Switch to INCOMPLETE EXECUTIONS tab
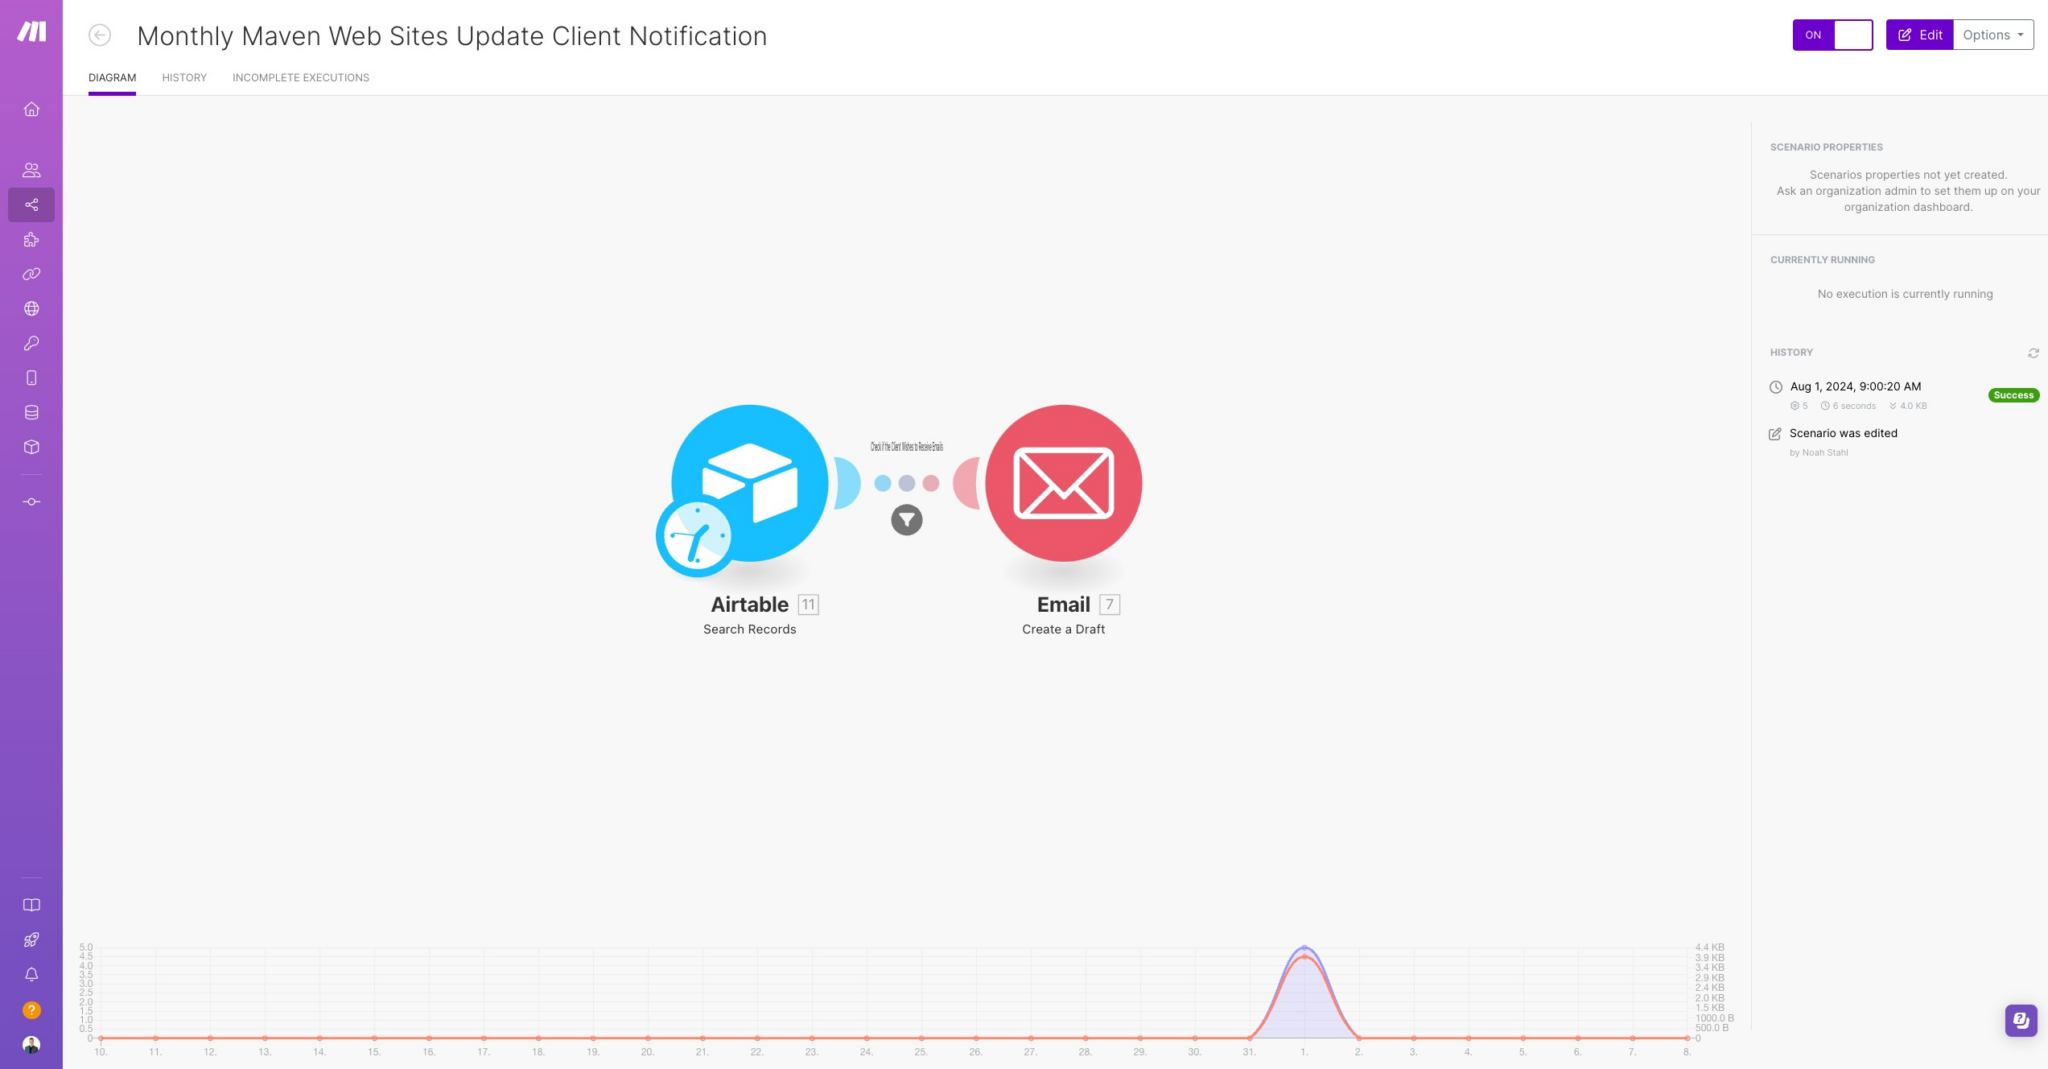Image resolution: width=2048 pixels, height=1069 pixels. (x=301, y=78)
